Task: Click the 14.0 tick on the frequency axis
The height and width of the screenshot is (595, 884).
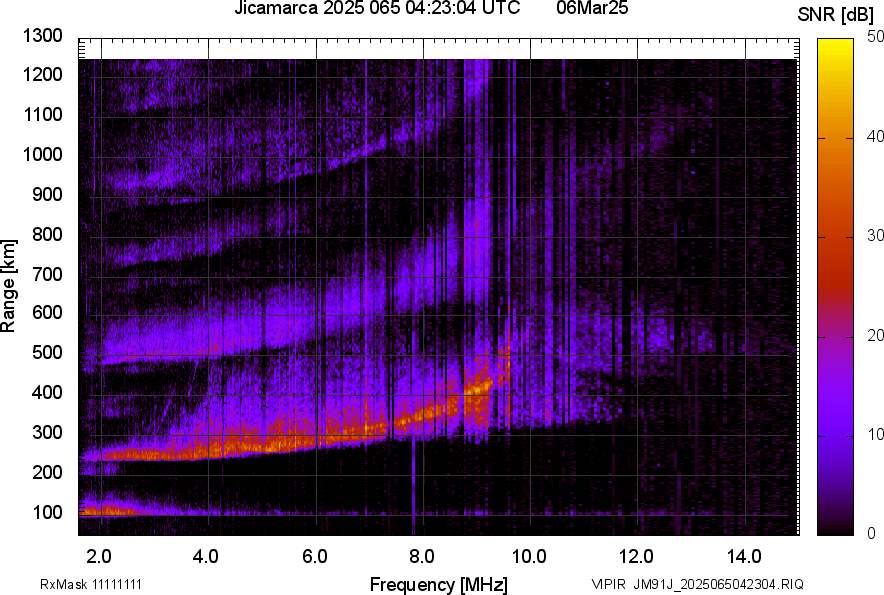Action: point(745,555)
